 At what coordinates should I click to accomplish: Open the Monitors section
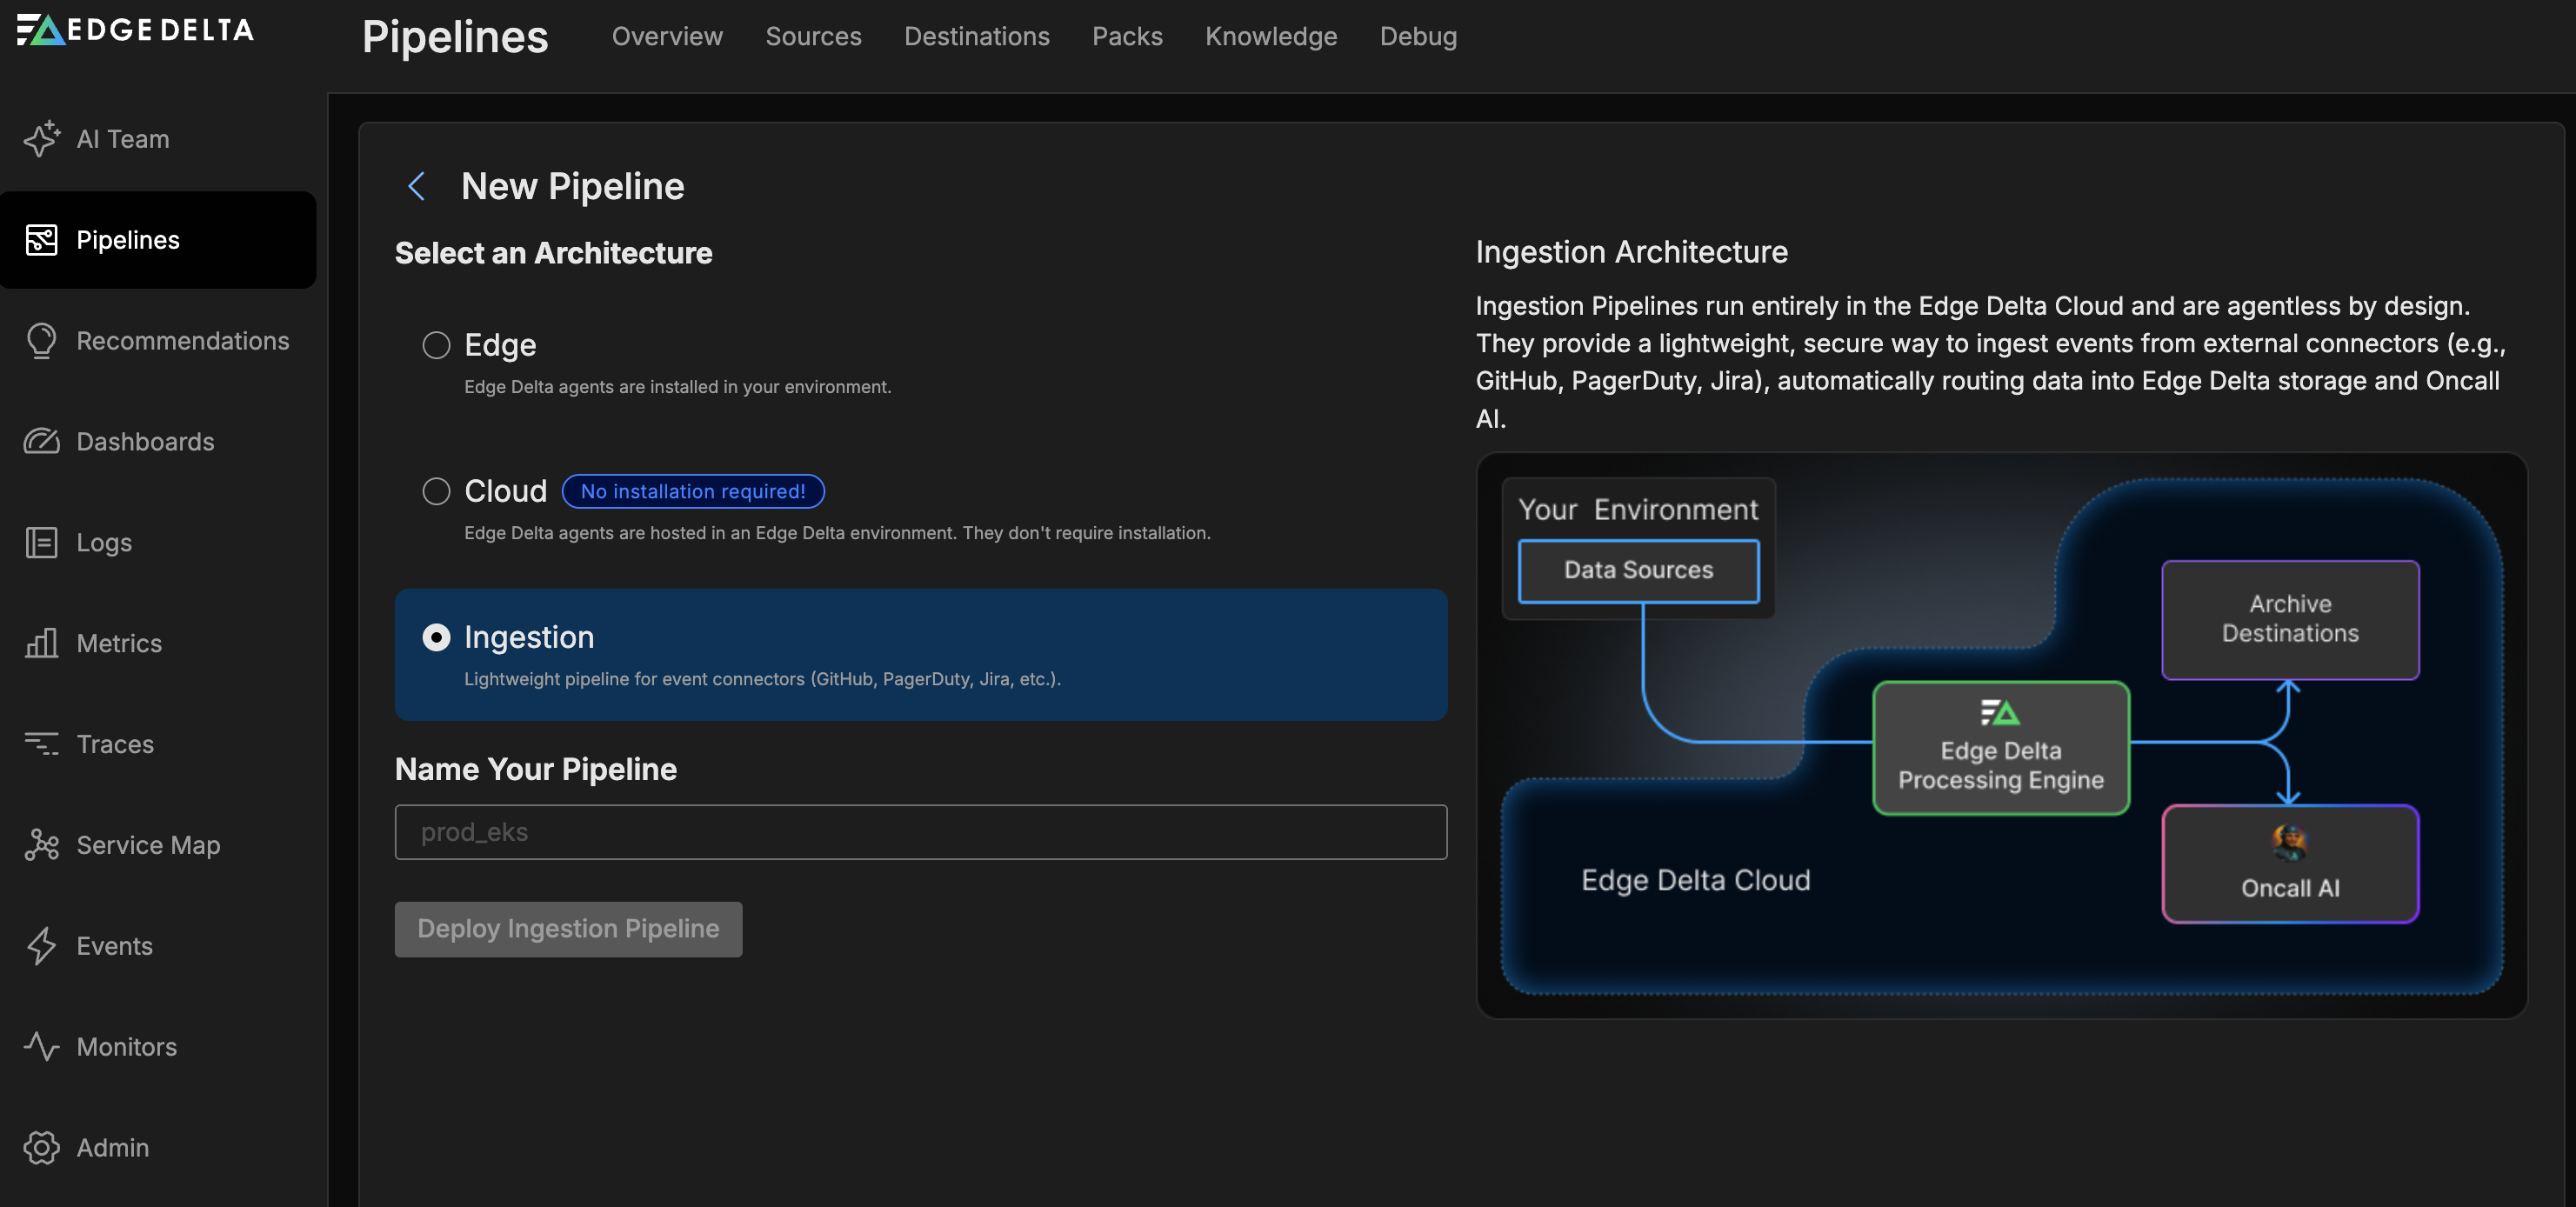pos(127,1047)
